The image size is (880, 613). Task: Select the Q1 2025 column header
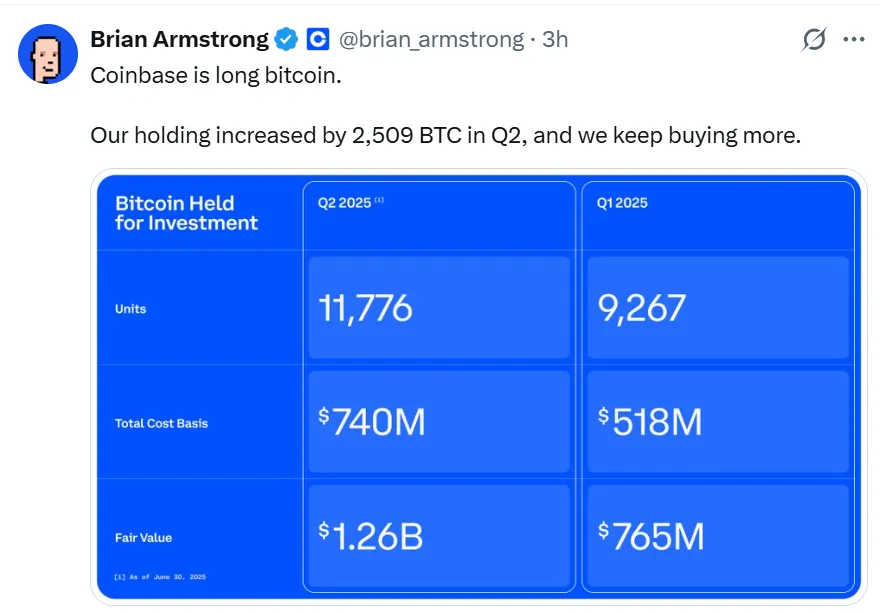click(622, 203)
